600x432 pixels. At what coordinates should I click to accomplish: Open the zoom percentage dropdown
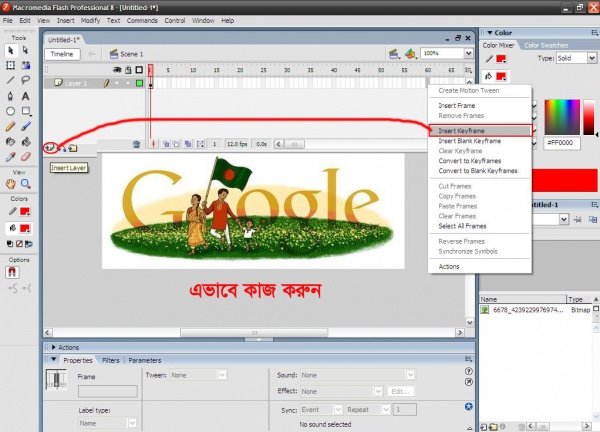click(x=468, y=53)
